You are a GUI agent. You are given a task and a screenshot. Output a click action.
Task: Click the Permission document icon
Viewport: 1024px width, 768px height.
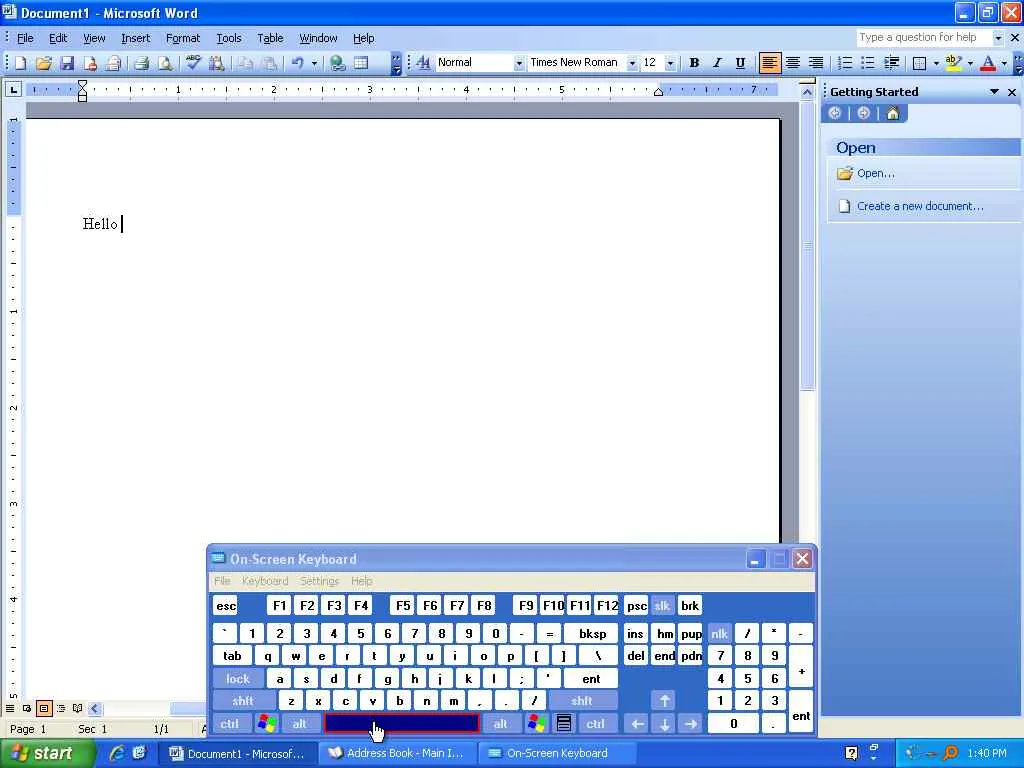pyautogui.click(x=90, y=63)
